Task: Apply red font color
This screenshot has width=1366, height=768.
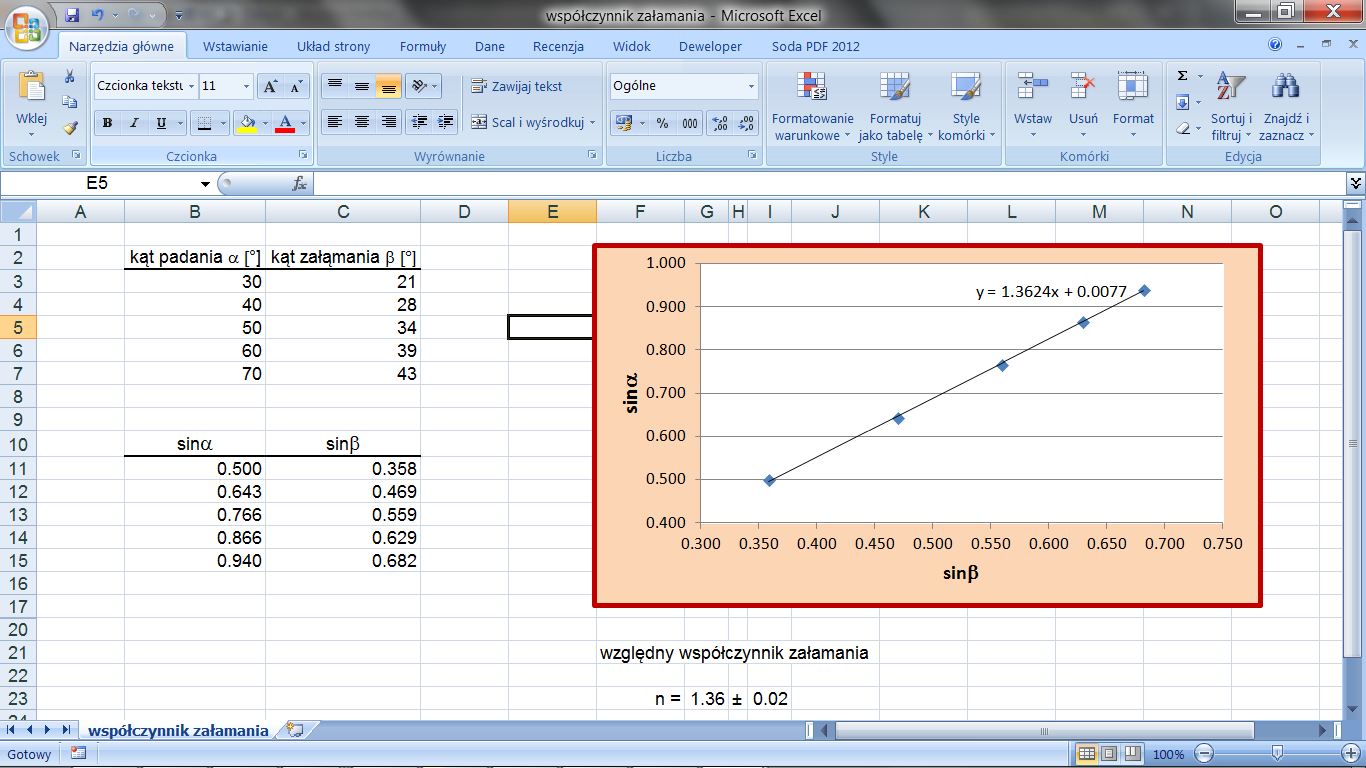Action: click(x=285, y=123)
